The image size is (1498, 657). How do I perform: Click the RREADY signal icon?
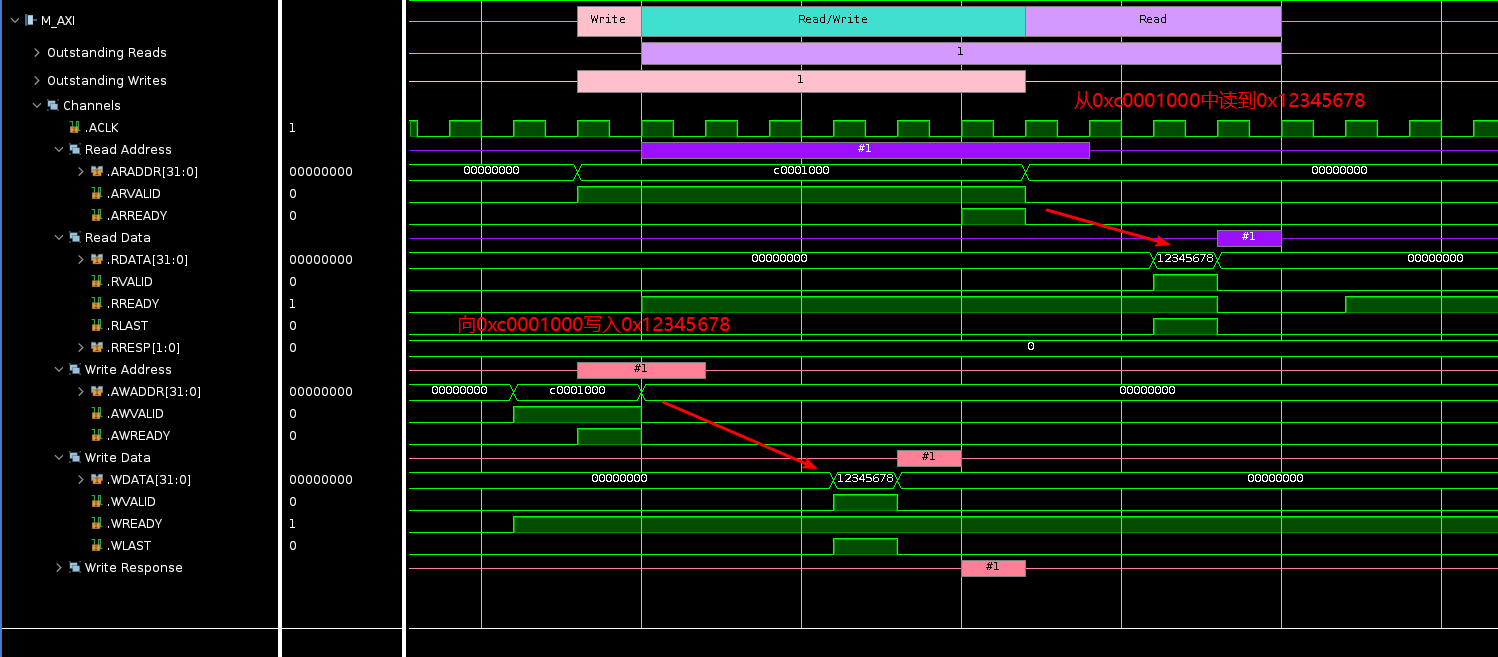coord(97,303)
